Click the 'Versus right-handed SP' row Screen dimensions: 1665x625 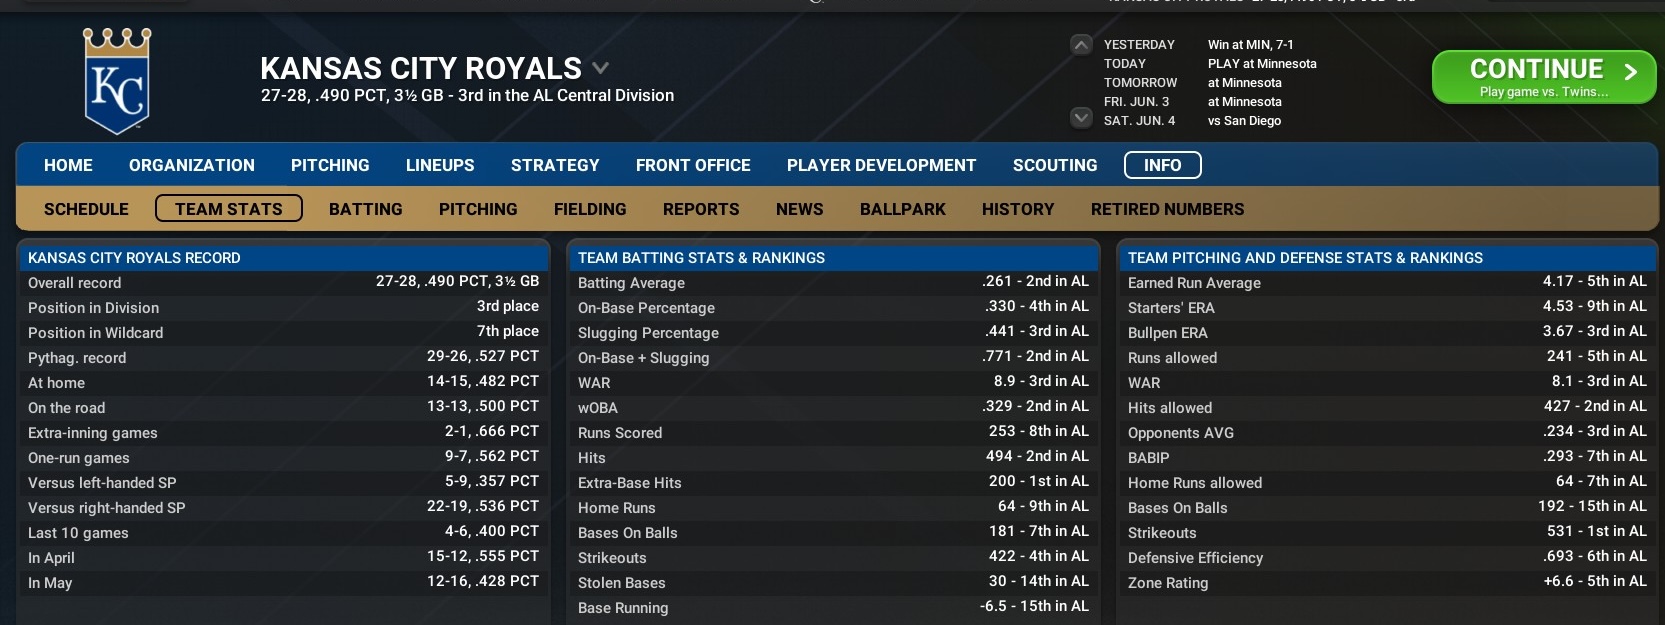coord(284,507)
